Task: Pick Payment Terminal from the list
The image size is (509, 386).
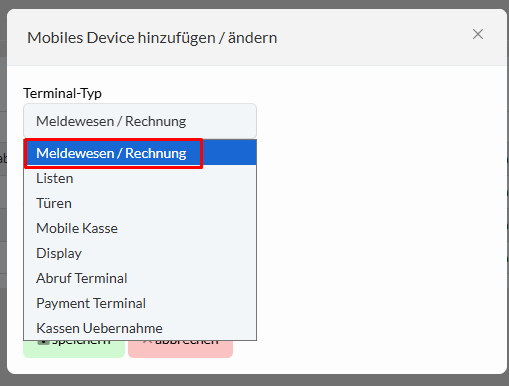Action: click(140, 303)
